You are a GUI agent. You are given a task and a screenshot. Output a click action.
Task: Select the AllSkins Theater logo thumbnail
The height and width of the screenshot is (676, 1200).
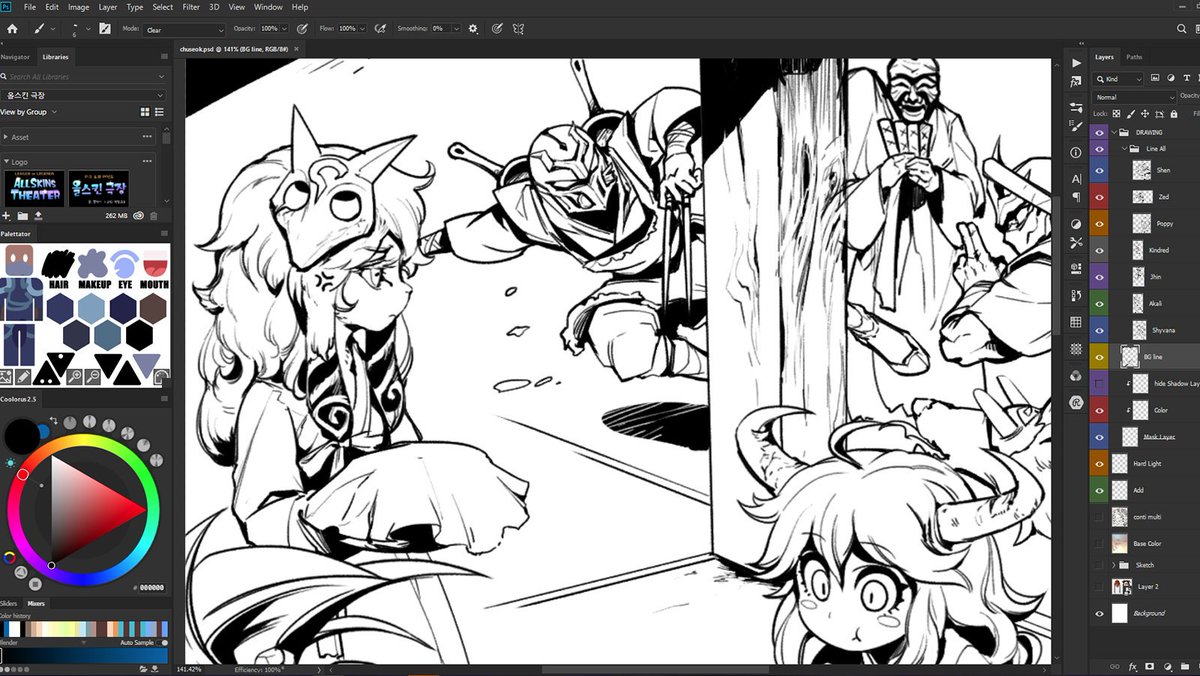coord(34,188)
